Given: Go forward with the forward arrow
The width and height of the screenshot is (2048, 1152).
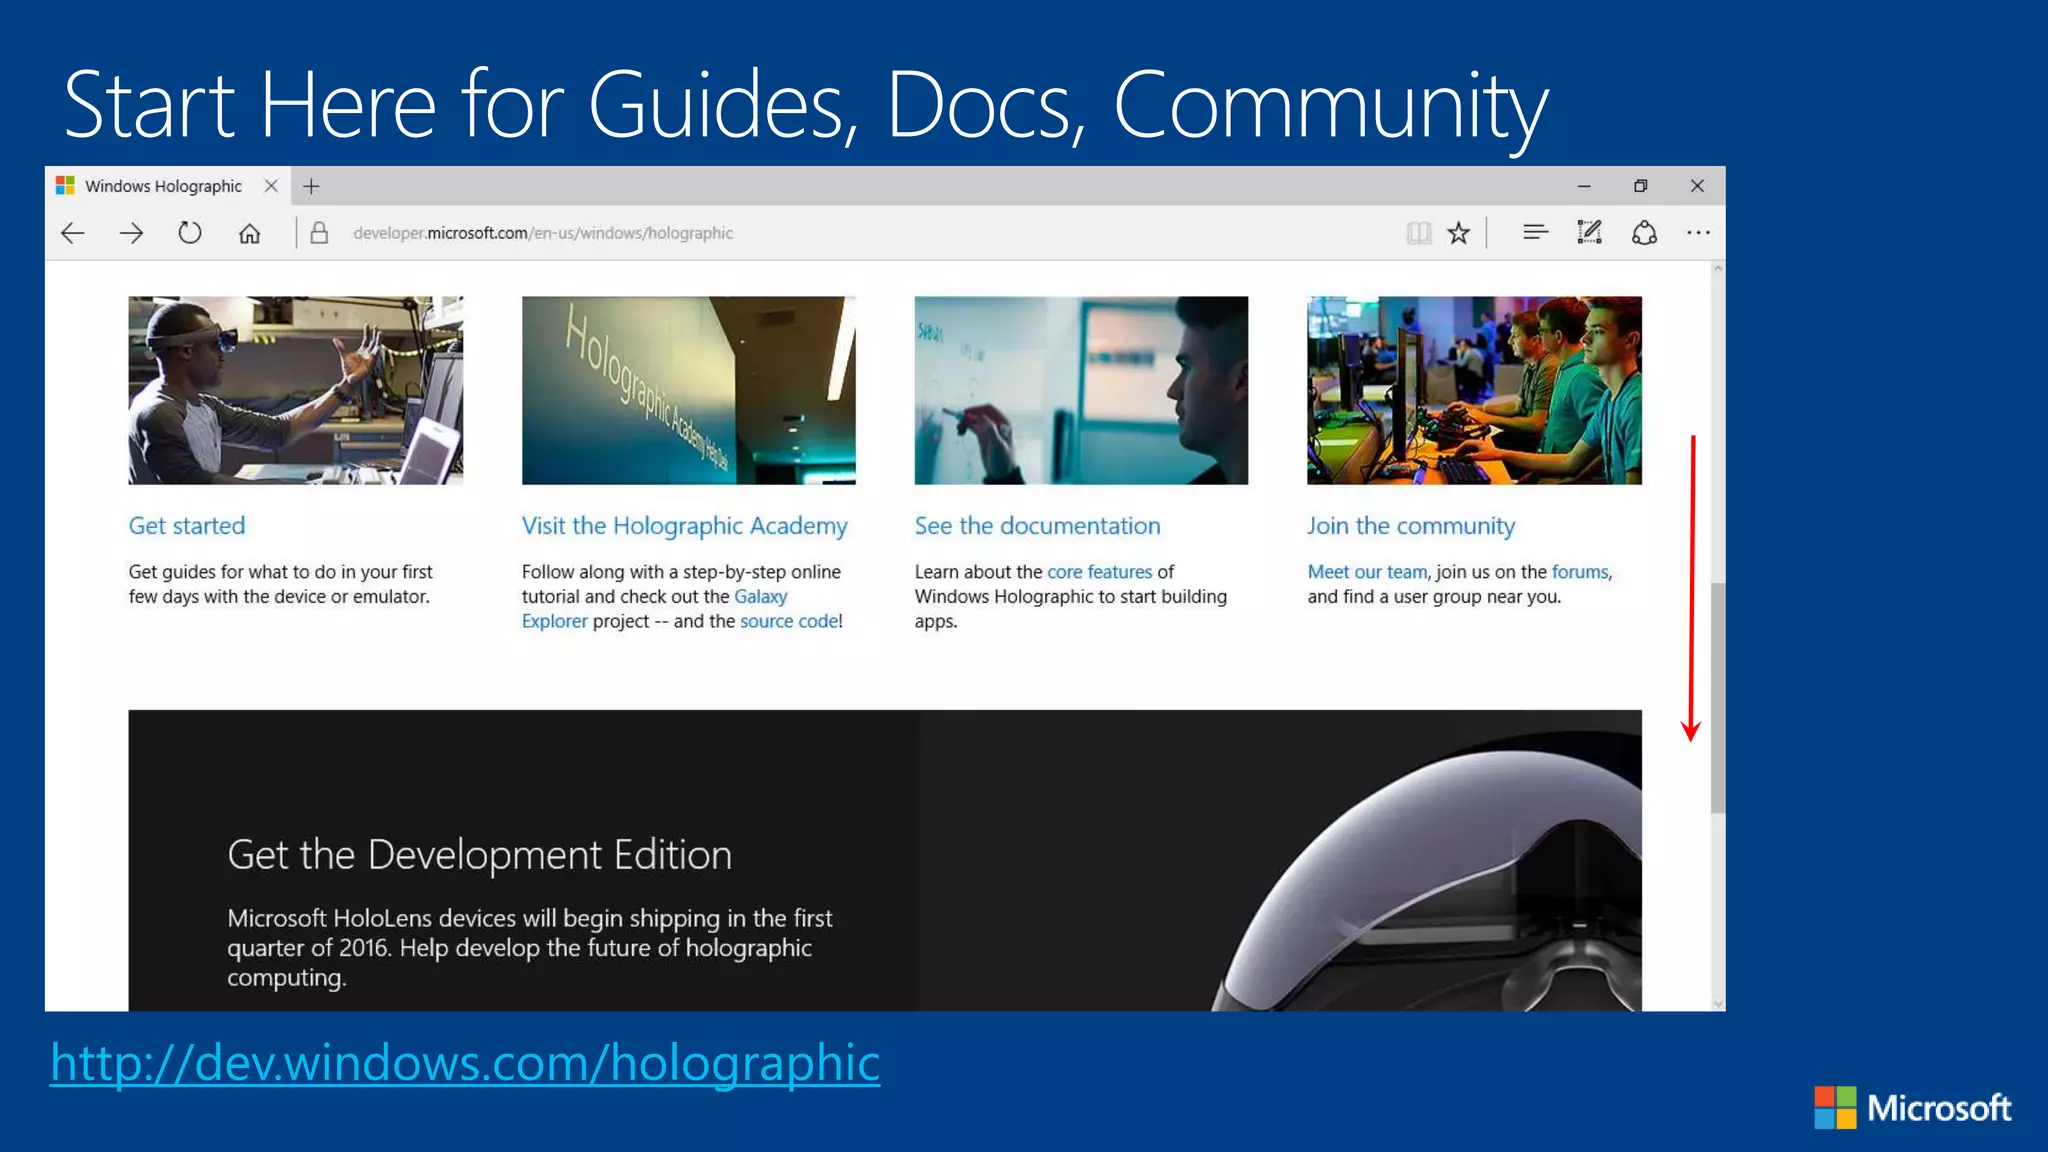Looking at the screenshot, I should pos(131,233).
